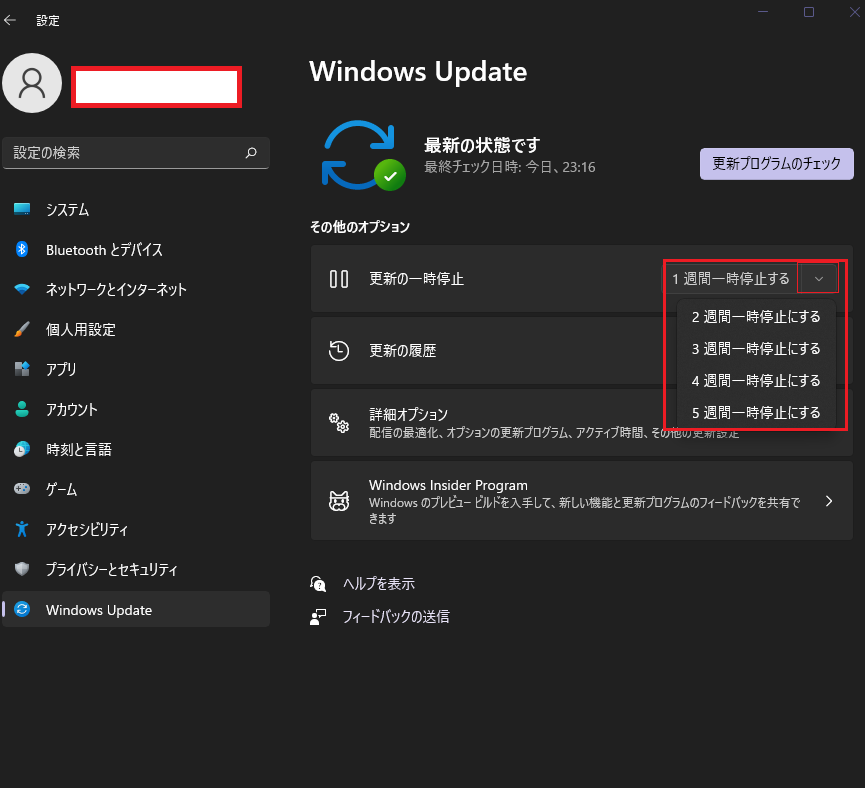865x788 pixels.
Task: Go to ネットワークとインターネット settings
Action: pyautogui.click(x=136, y=290)
